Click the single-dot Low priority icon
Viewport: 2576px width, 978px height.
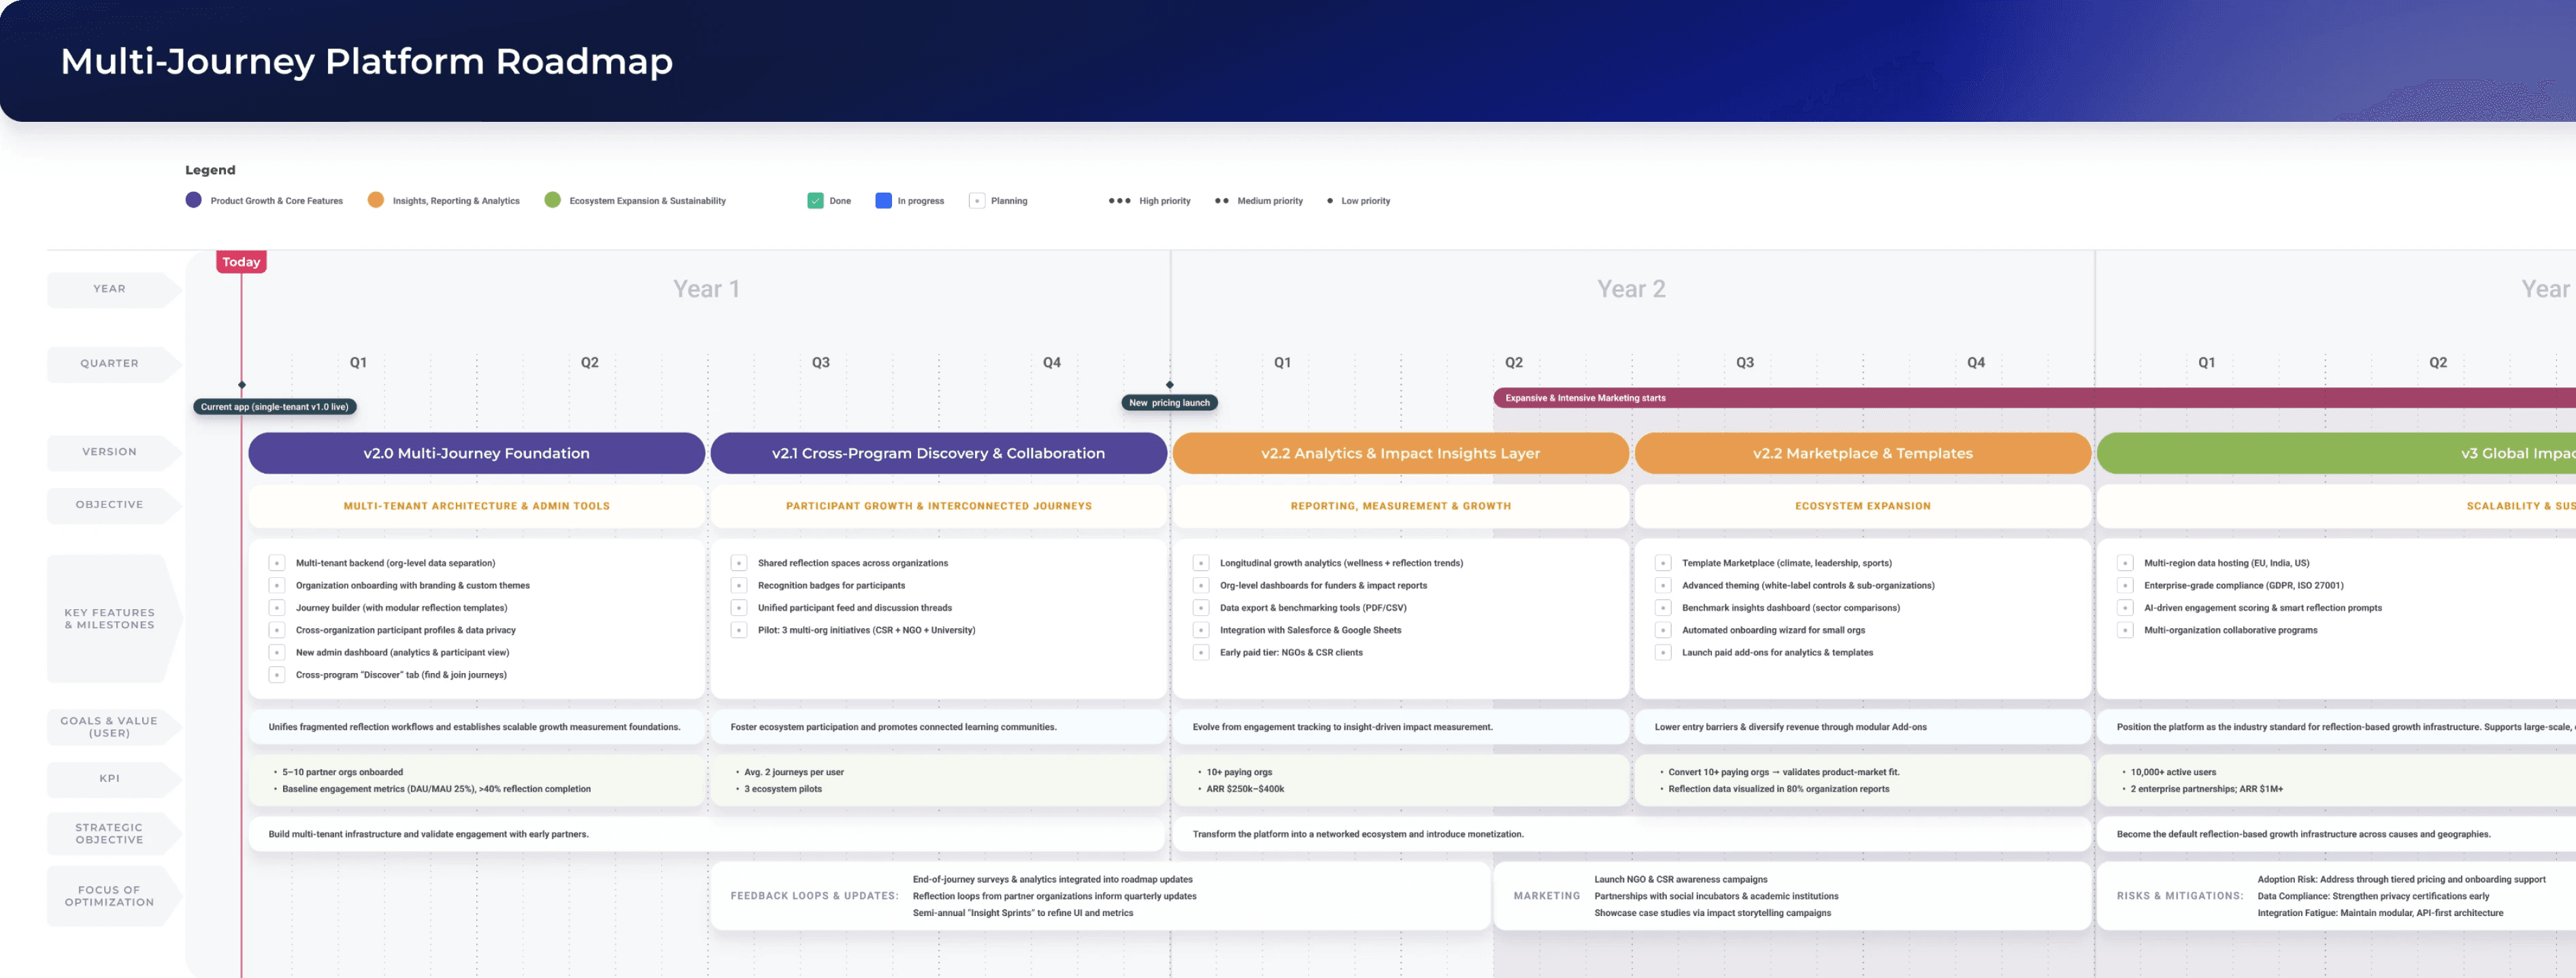pos(1329,201)
